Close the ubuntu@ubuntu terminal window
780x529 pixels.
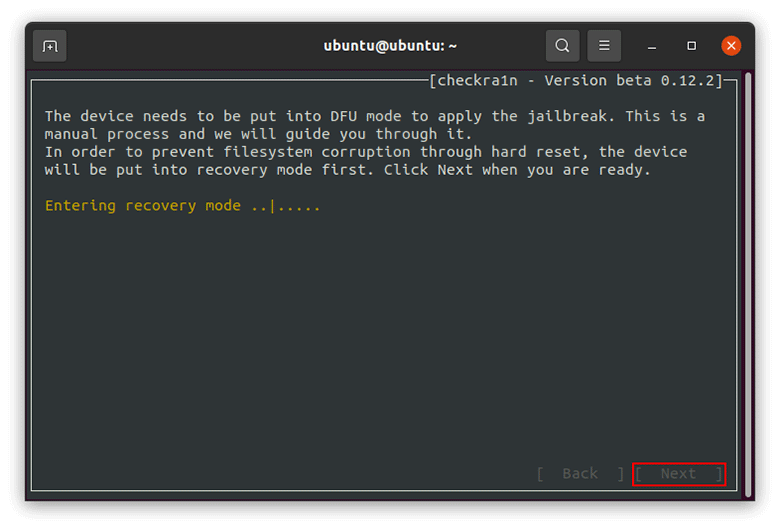(731, 46)
